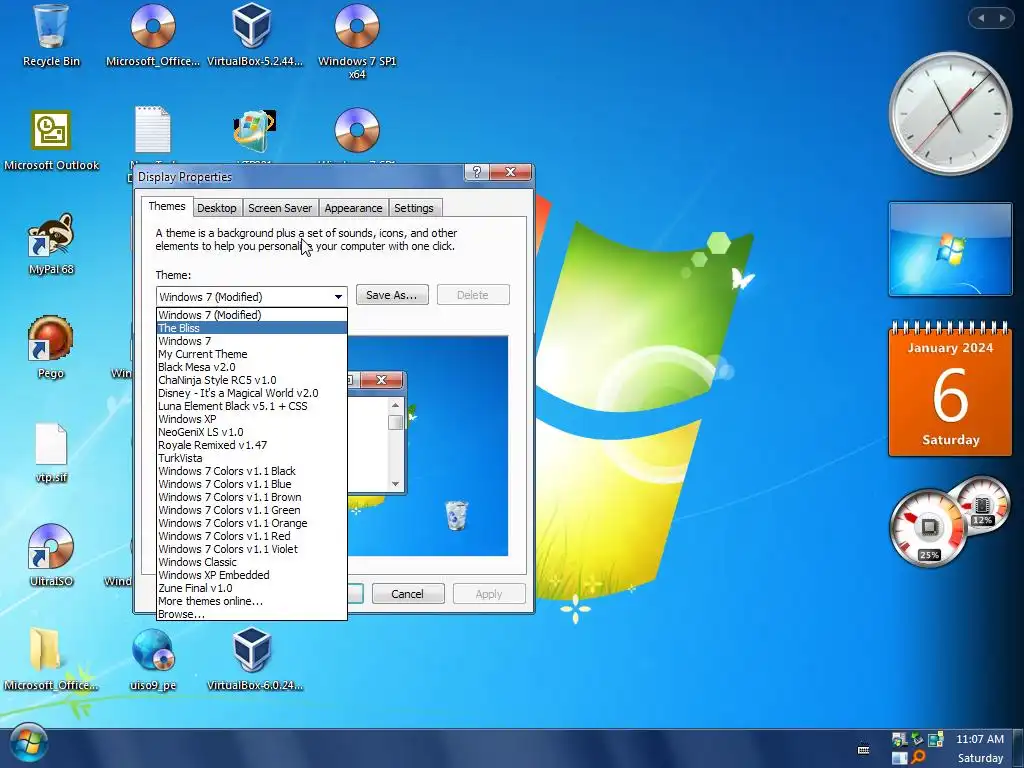Select 'More themes online...' entry
1024x768 pixels.
(251, 601)
